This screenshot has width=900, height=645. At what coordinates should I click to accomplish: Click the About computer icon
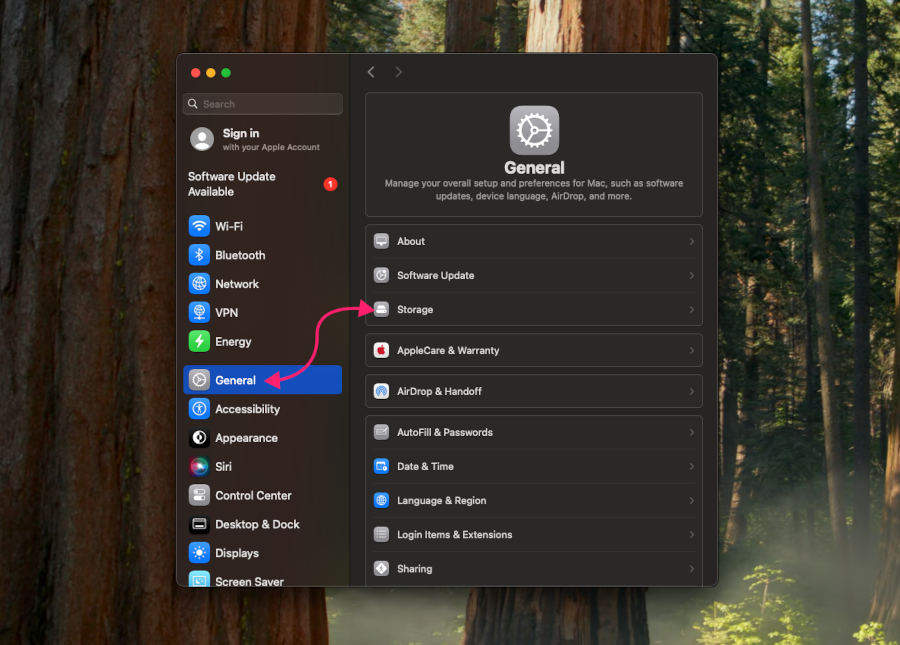[x=381, y=241]
